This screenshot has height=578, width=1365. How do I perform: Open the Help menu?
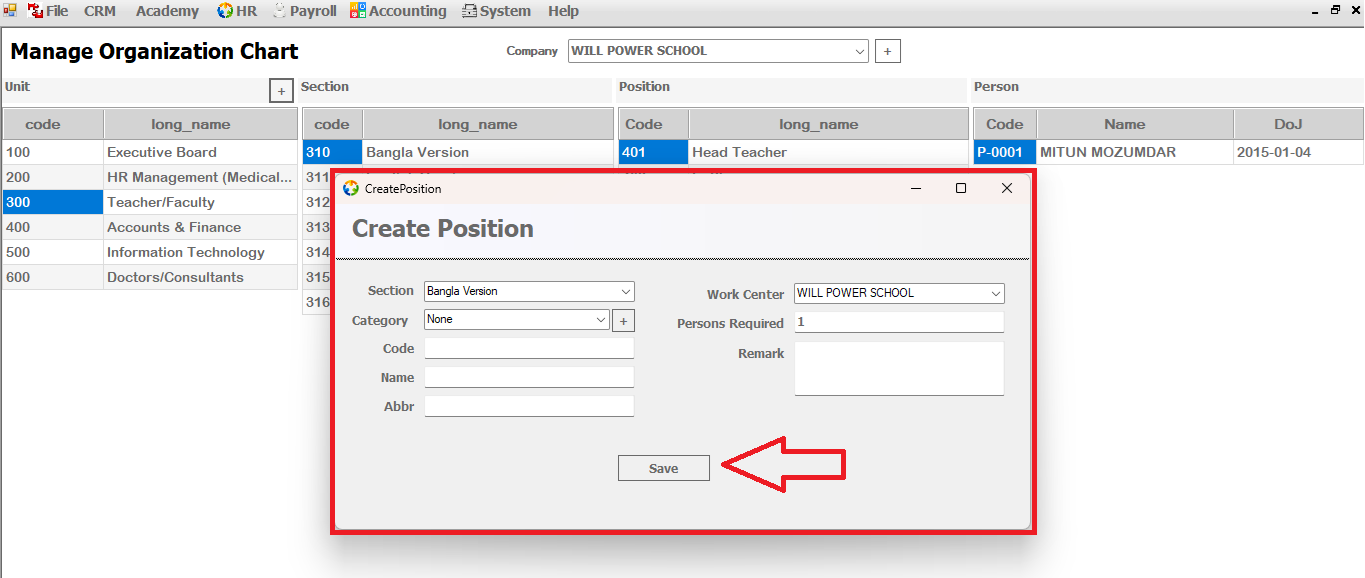pos(563,11)
